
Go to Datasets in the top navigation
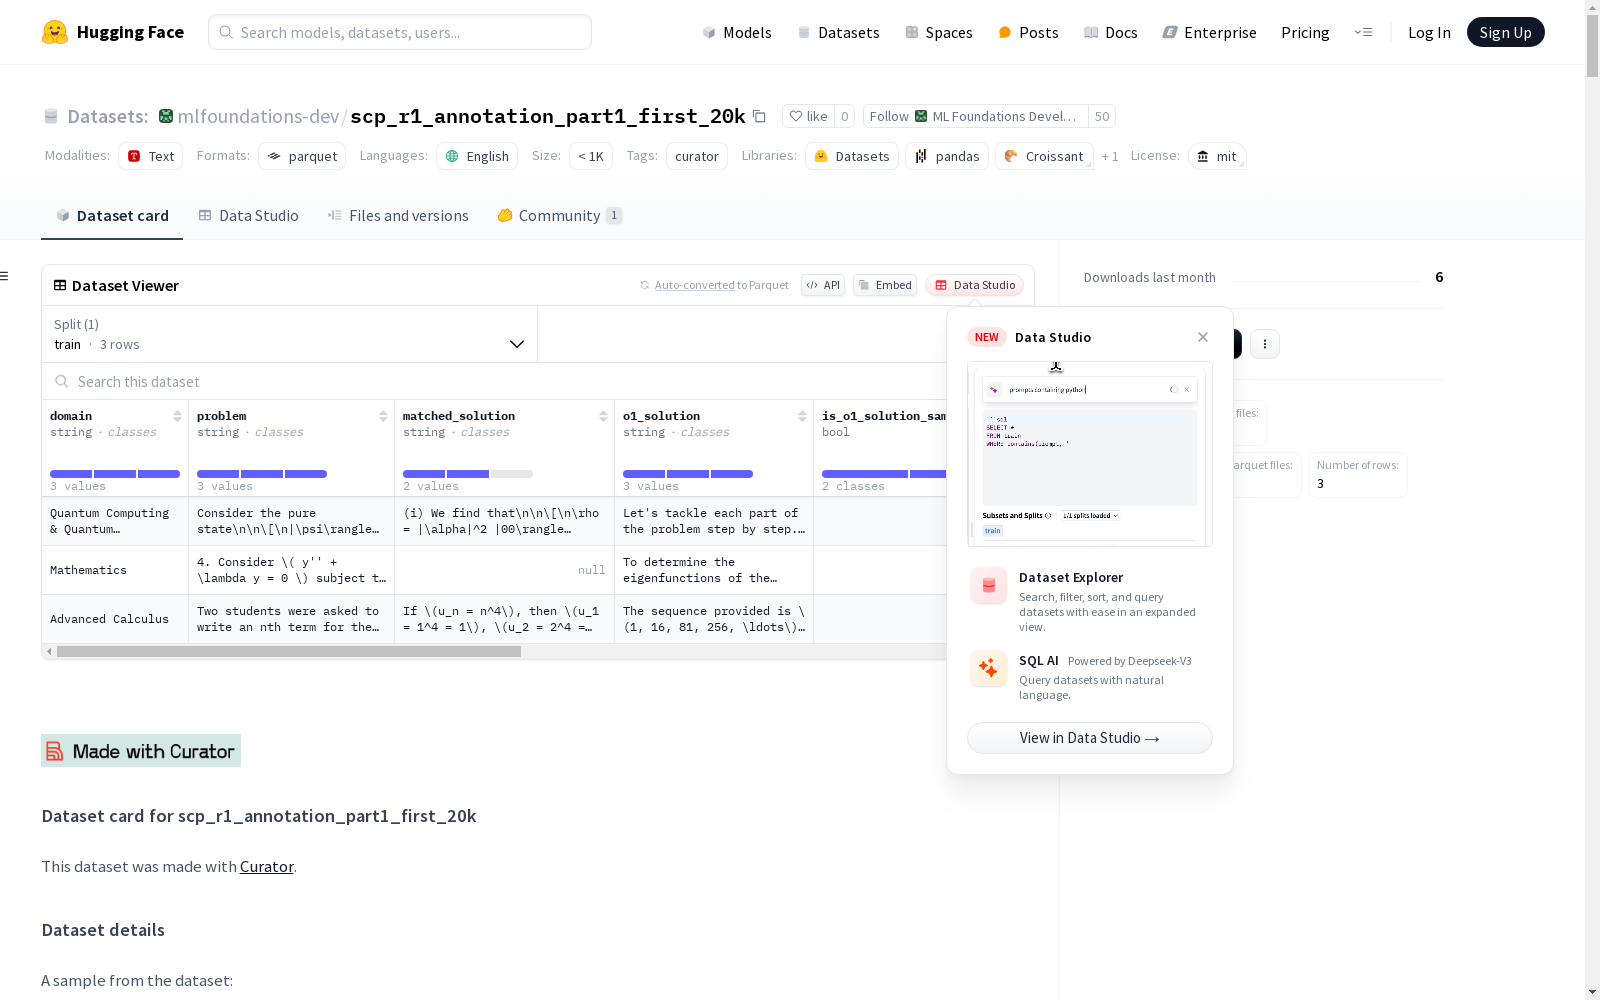click(838, 32)
